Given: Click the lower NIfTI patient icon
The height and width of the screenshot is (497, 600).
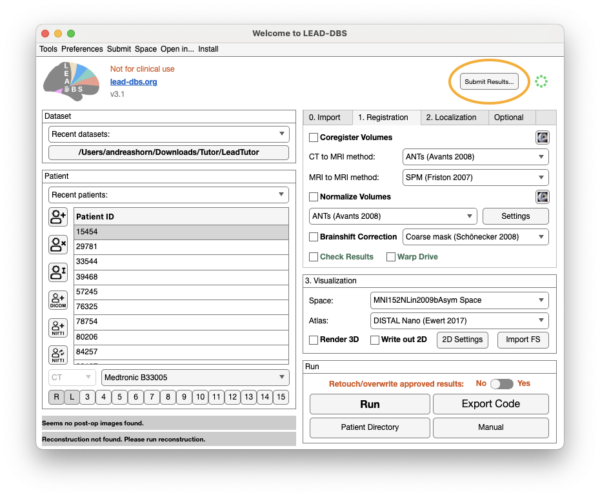Looking at the screenshot, I should tap(58, 355).
